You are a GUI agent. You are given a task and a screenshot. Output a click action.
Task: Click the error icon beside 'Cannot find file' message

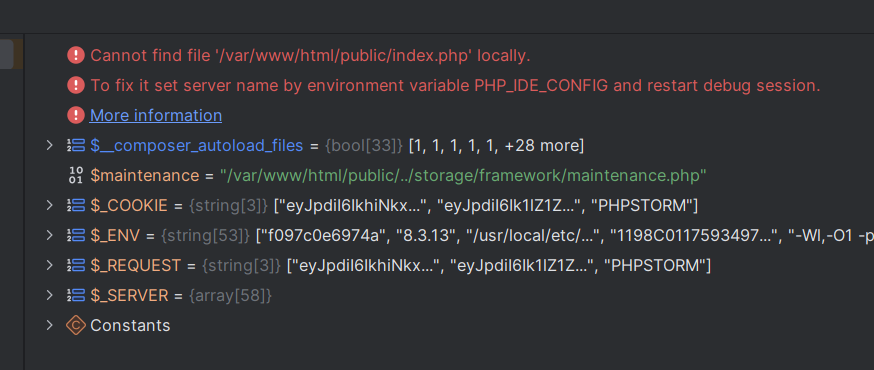tap(75, 56)
